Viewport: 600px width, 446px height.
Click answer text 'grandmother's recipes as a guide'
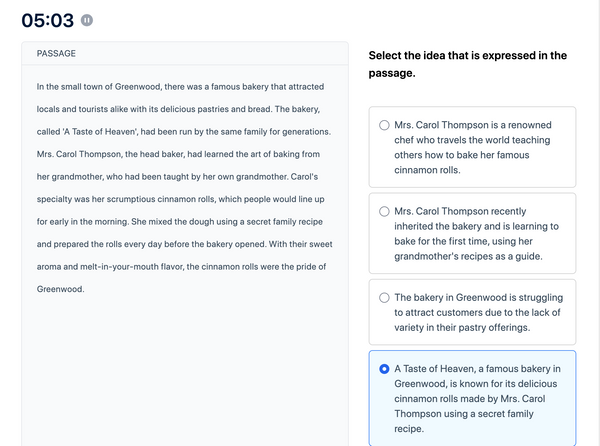[x=476, y=256]
